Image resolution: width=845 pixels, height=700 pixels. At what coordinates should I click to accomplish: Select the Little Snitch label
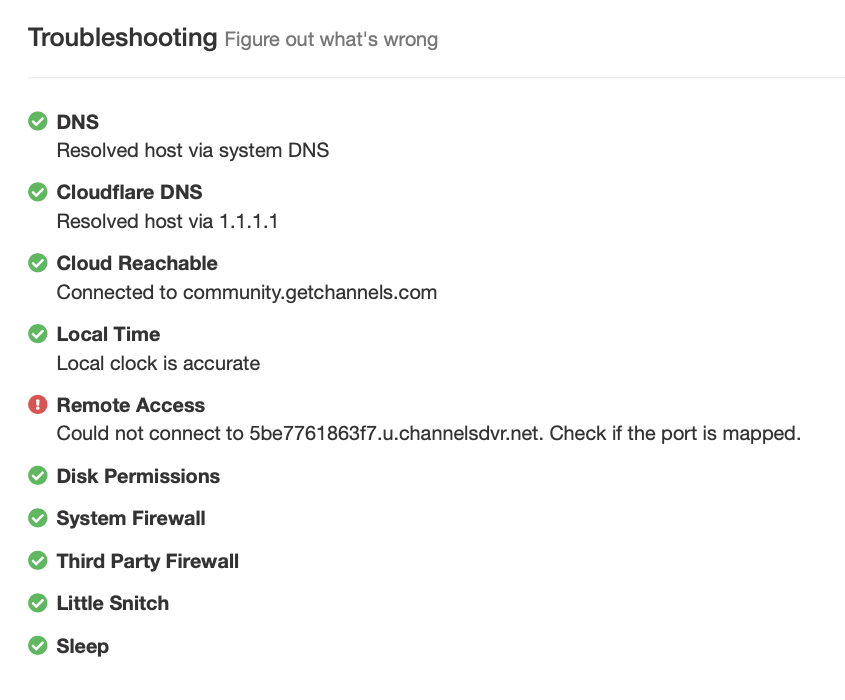112,603
